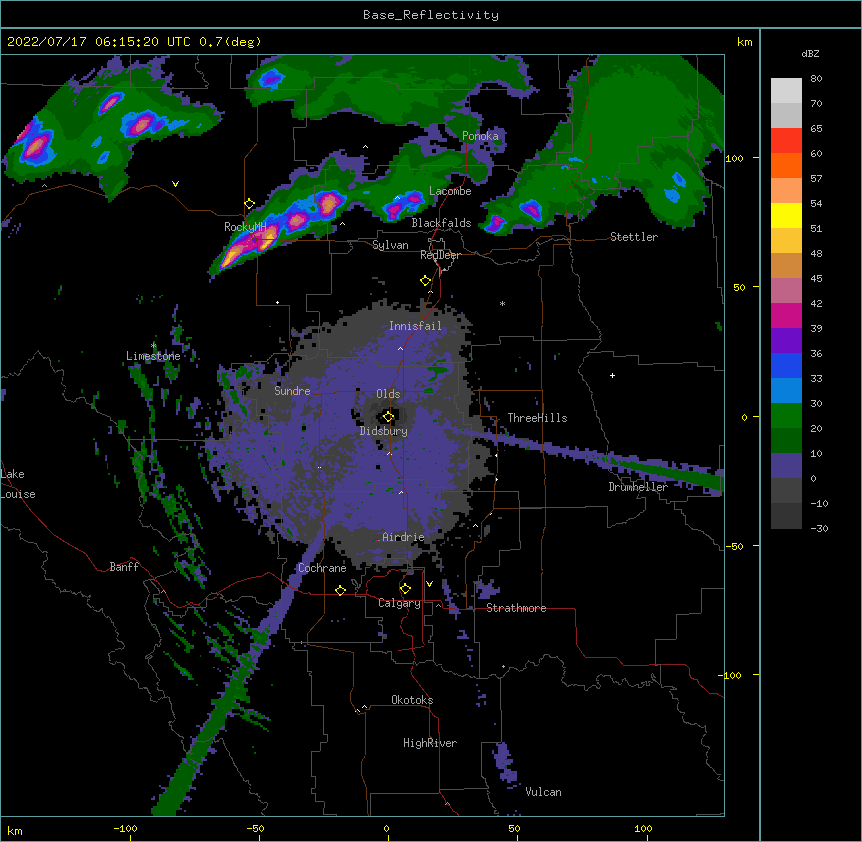
Task: Select the royal blue 33-36 dBZ swatch
Action: click(786, 365)
